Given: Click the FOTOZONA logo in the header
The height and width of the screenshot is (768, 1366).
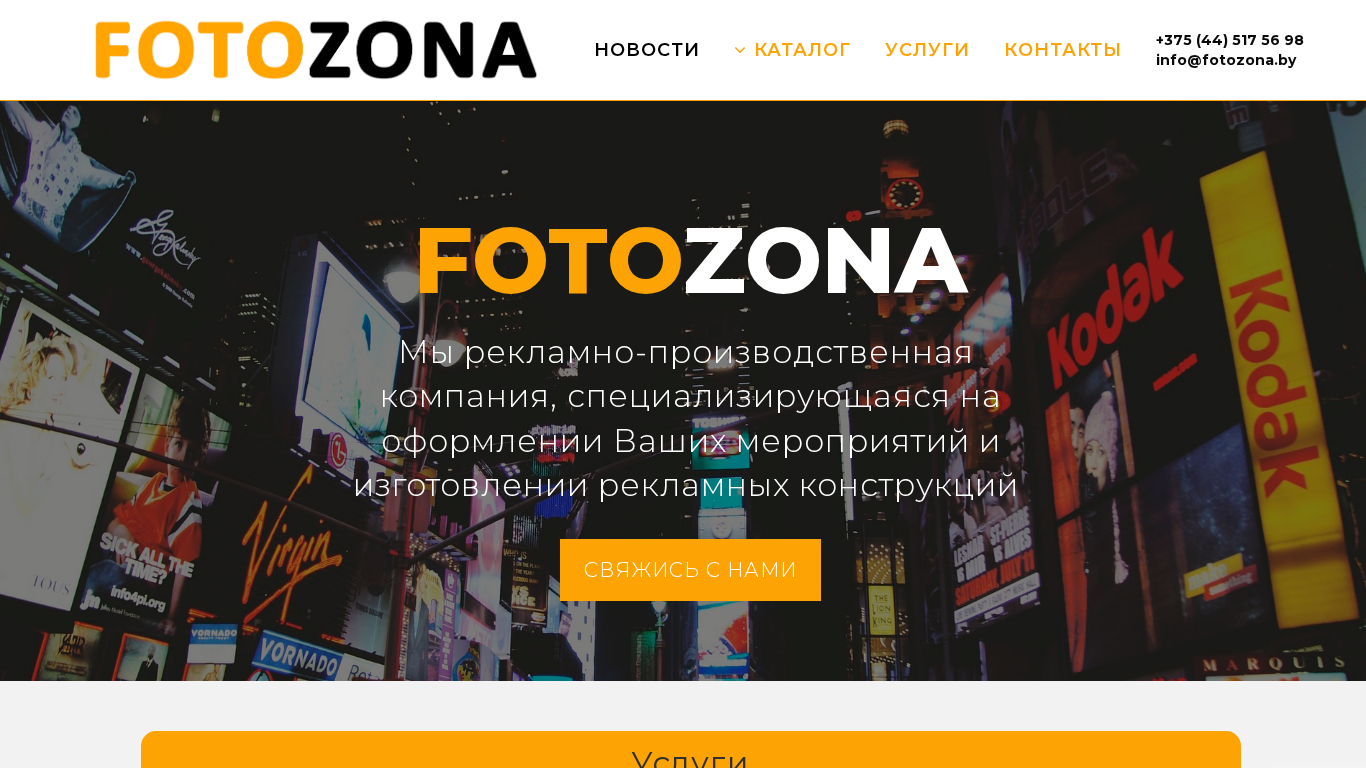Looking at the screenshot, I should [316, 50].
